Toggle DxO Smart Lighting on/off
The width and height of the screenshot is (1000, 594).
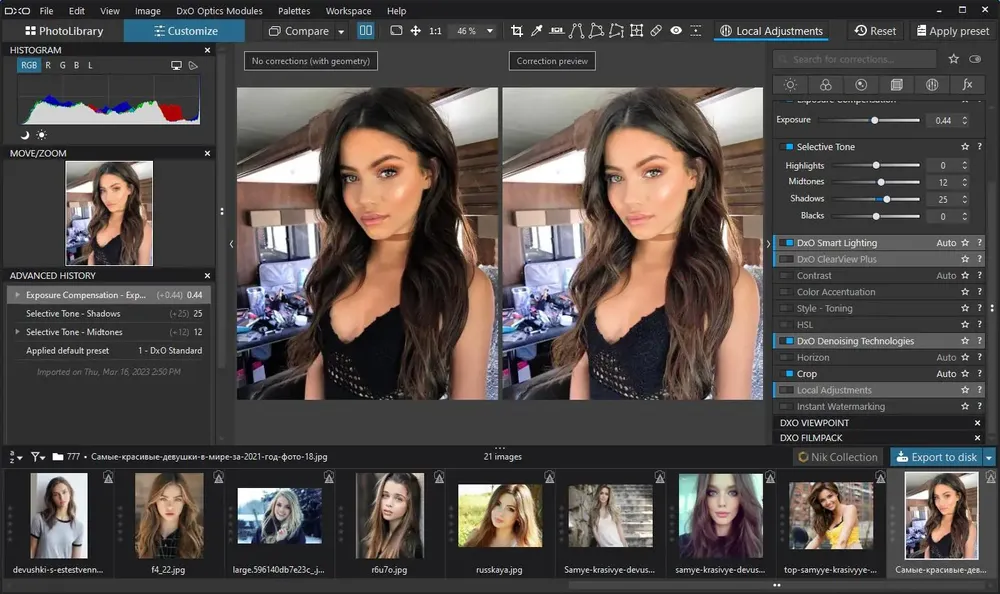tap(787, 243)
